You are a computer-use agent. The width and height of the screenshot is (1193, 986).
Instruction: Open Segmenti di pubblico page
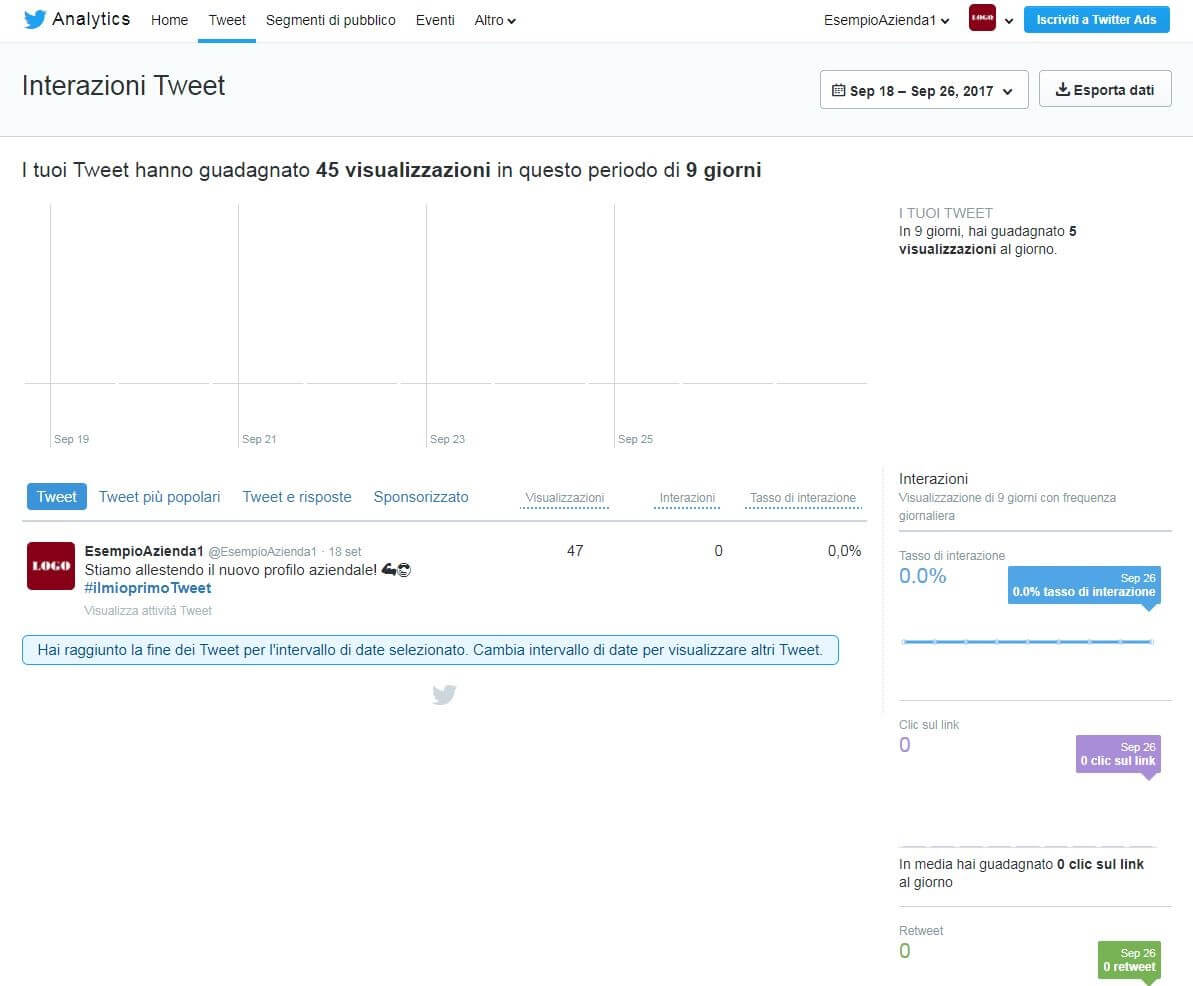click(330, 21)
